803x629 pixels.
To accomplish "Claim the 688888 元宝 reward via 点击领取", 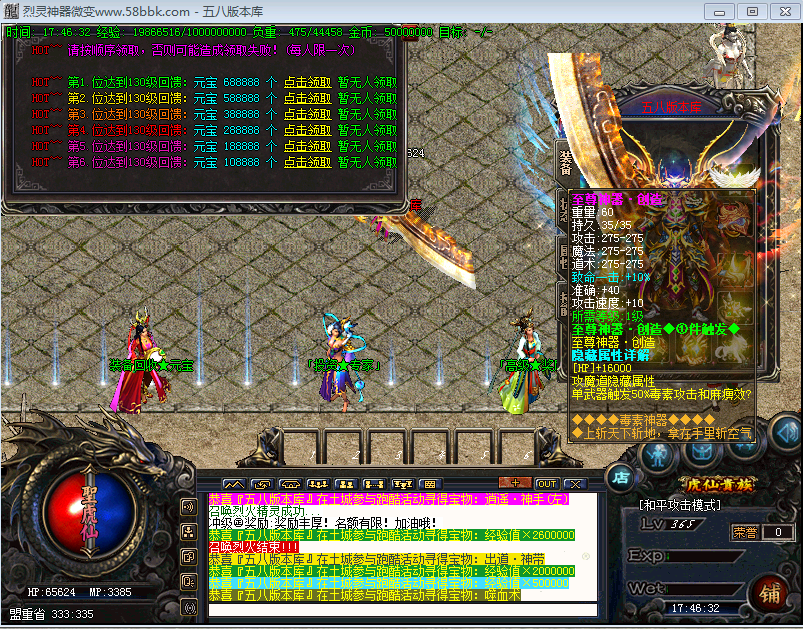I will pyautogui.click(x=308, y=82).
